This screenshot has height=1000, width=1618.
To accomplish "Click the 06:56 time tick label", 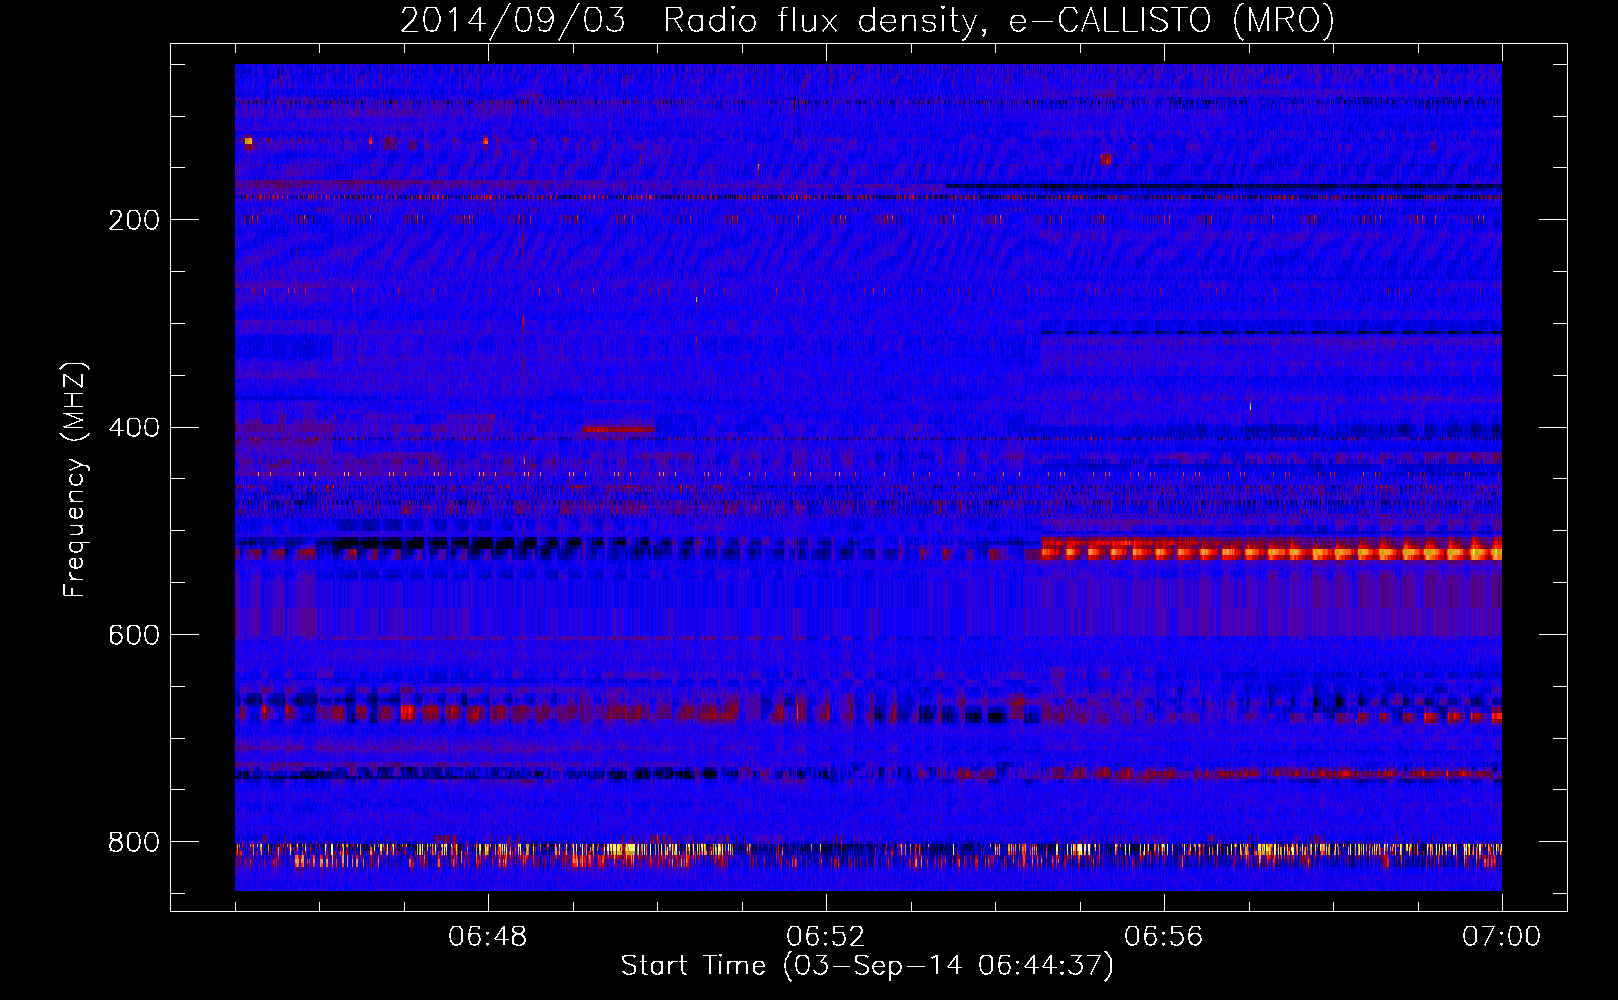I will pos(1164,937).
